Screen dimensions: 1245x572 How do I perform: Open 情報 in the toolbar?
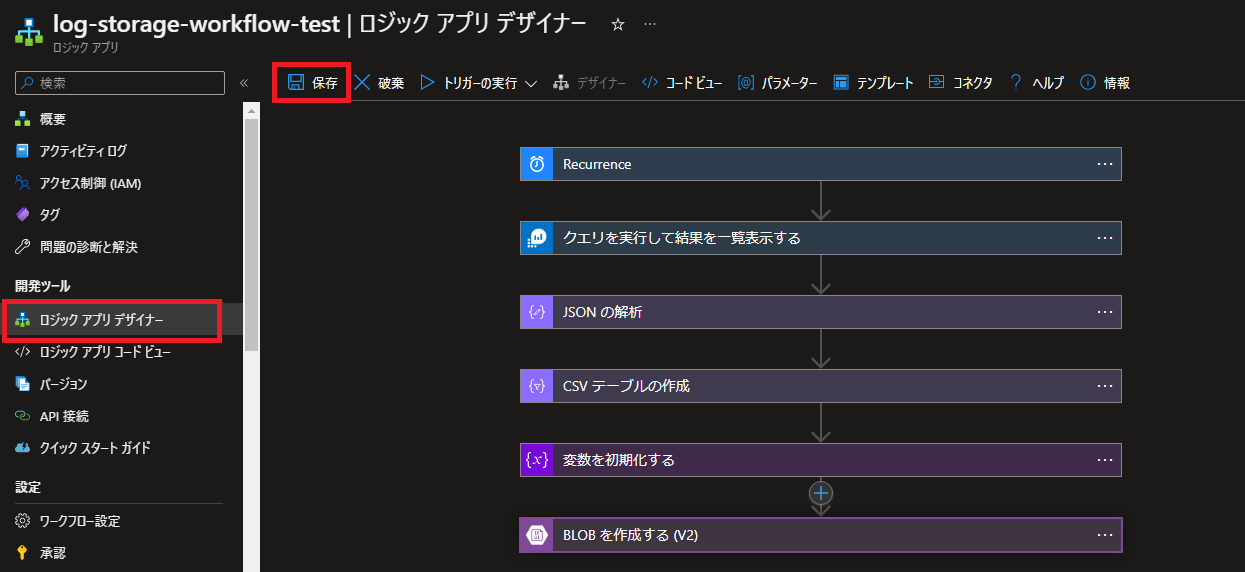[1105, 83]
